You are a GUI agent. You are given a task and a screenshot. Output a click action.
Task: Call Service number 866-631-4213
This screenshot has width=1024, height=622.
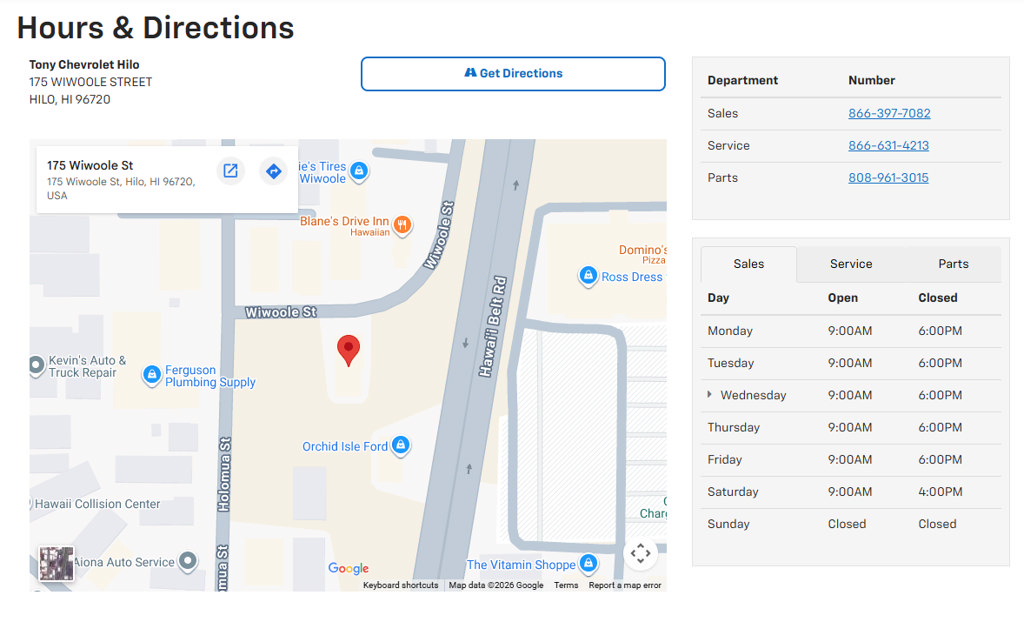tap(888, 146)
